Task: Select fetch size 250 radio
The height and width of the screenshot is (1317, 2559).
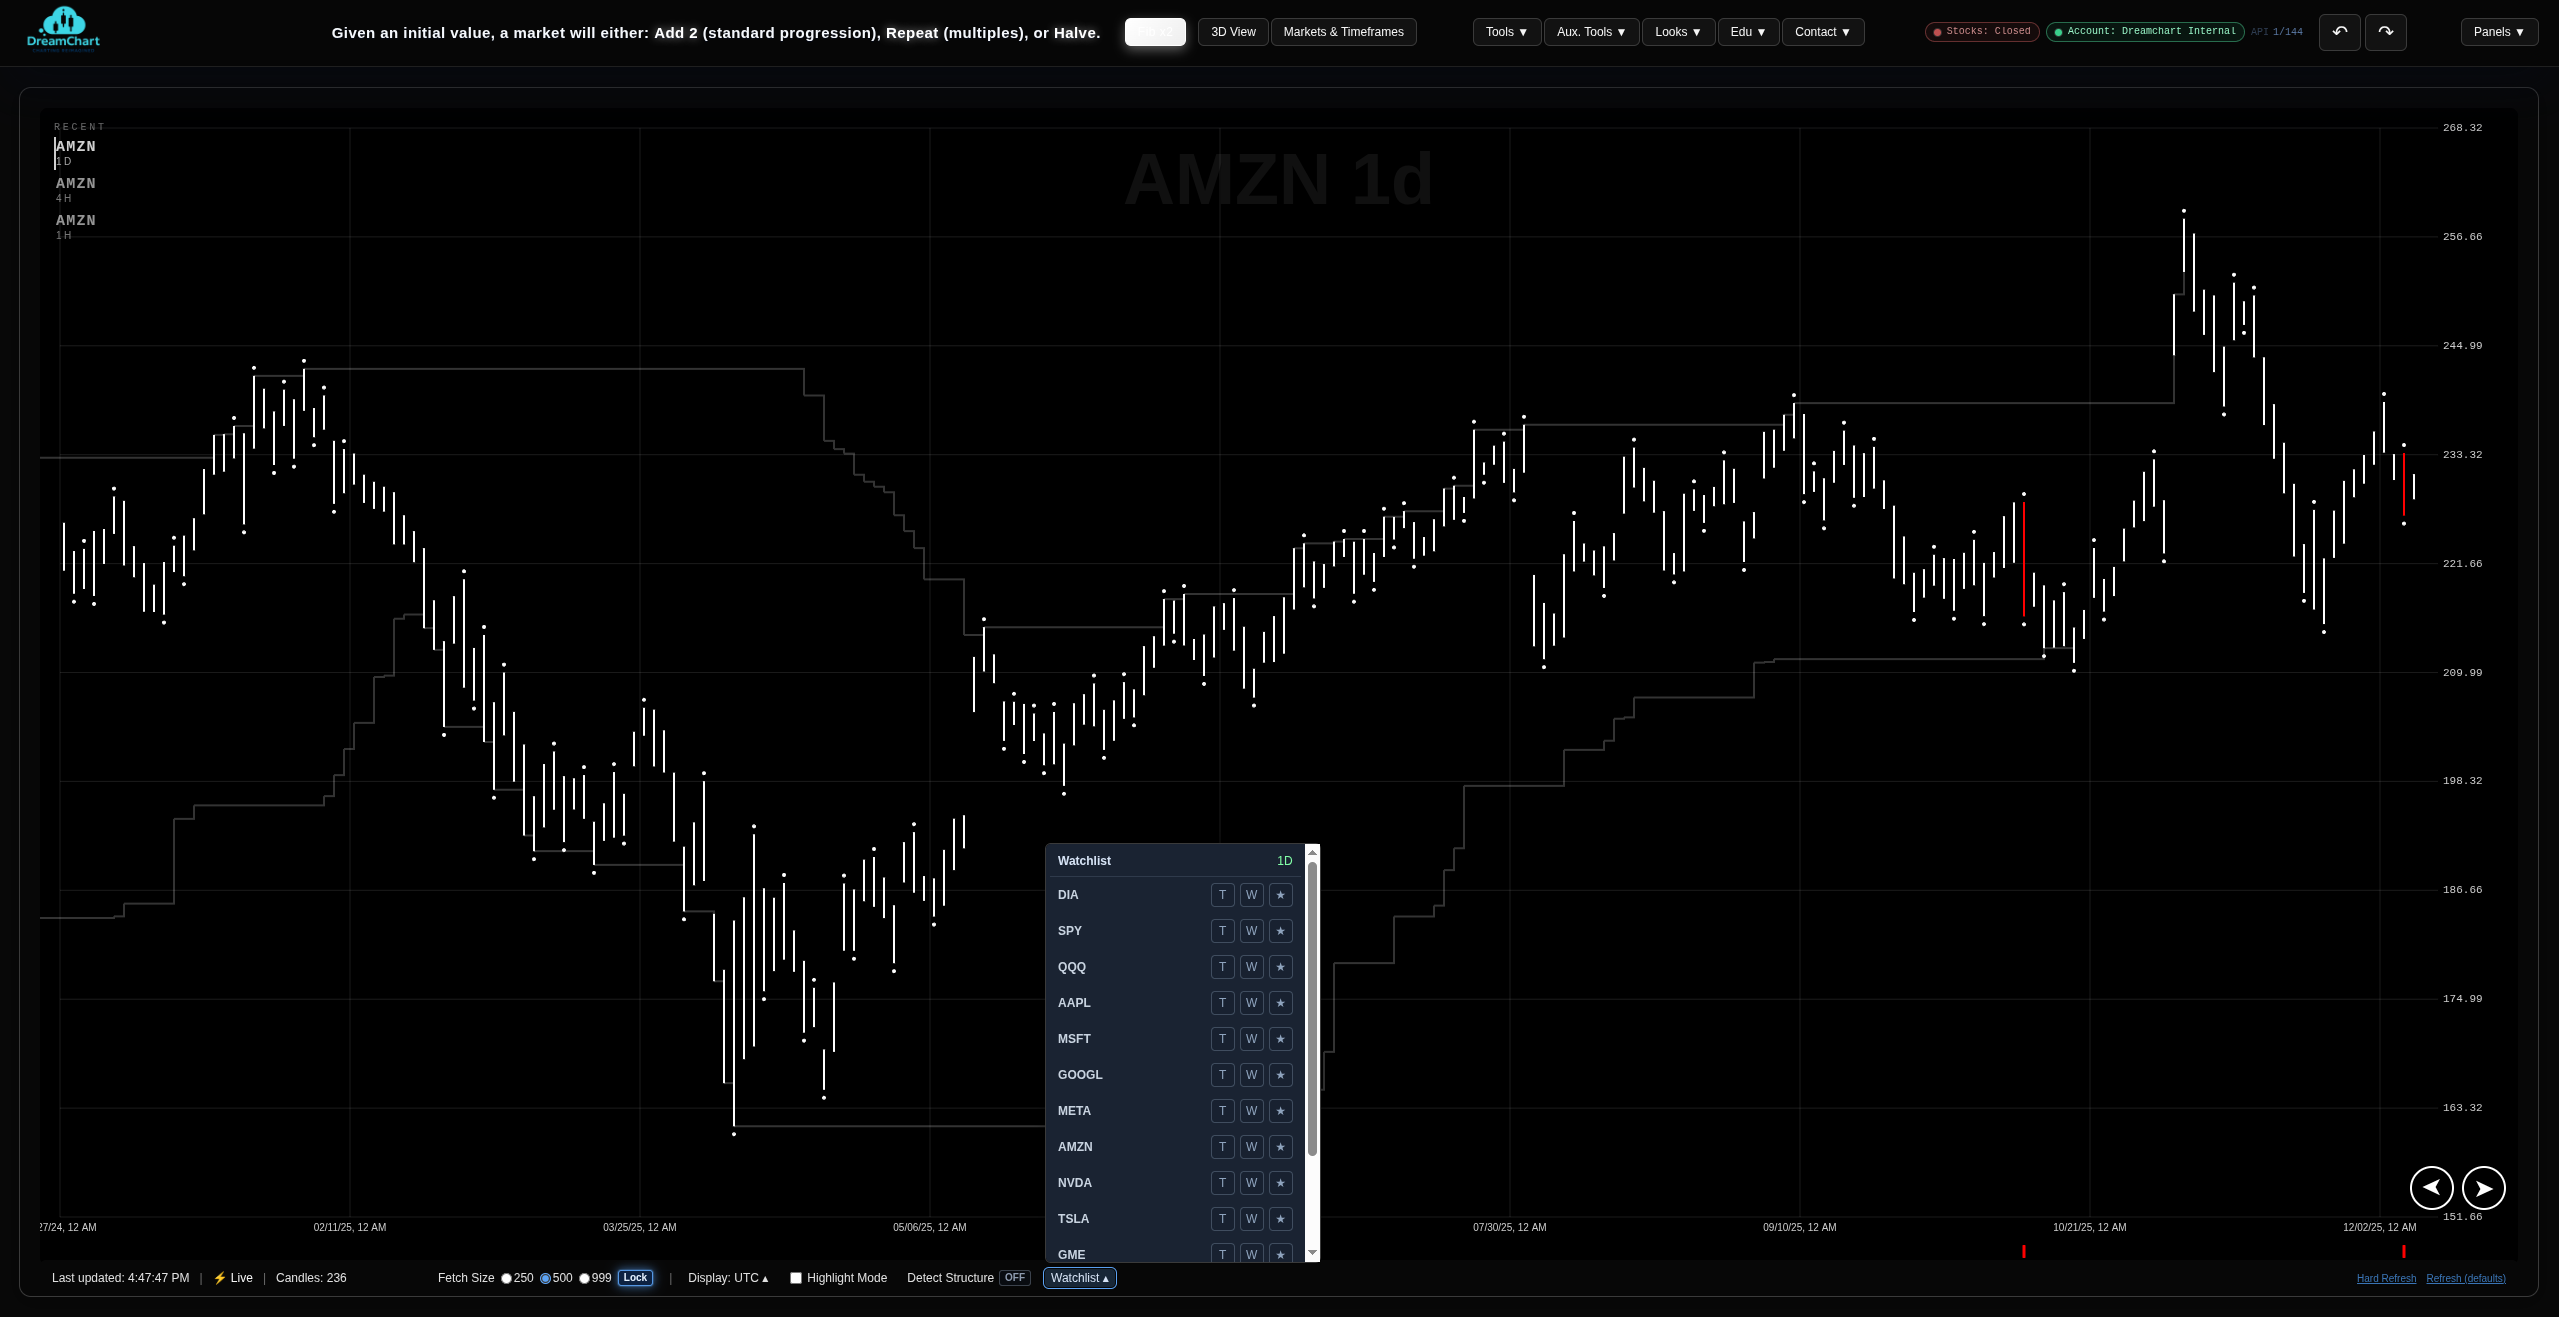Action: tap(506, 1278)
